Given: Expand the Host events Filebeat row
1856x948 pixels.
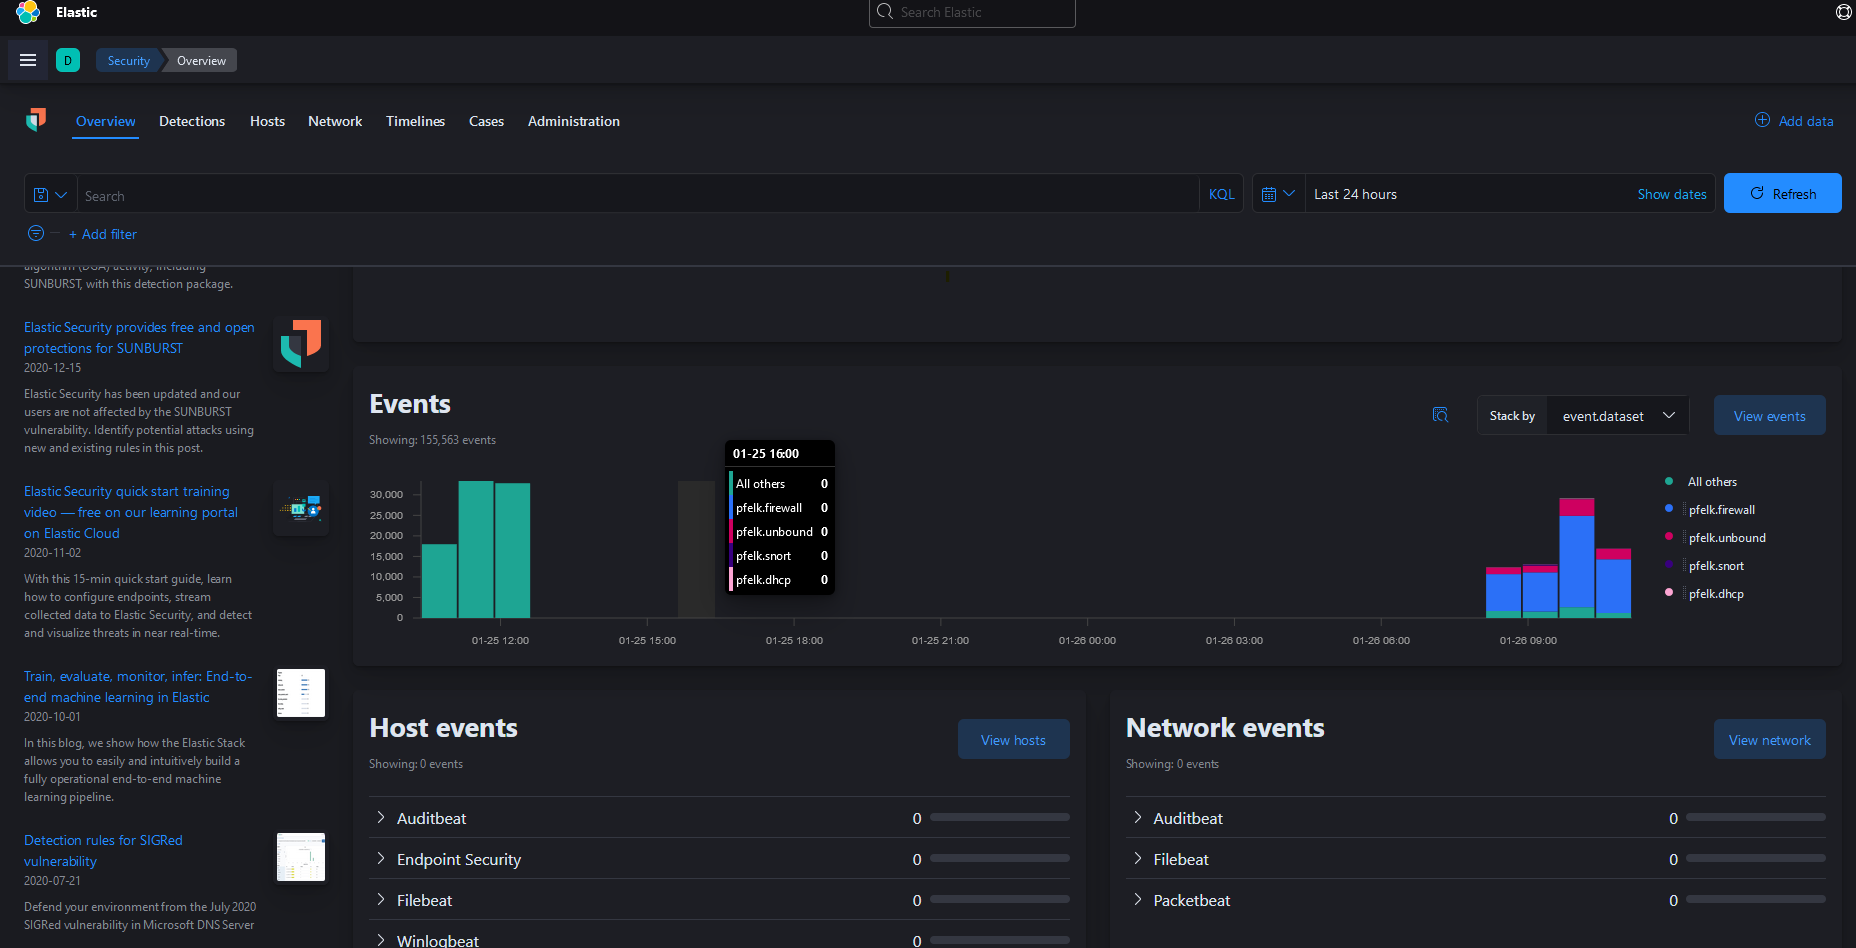Looking at the screenshot, I should coord(380,900).
